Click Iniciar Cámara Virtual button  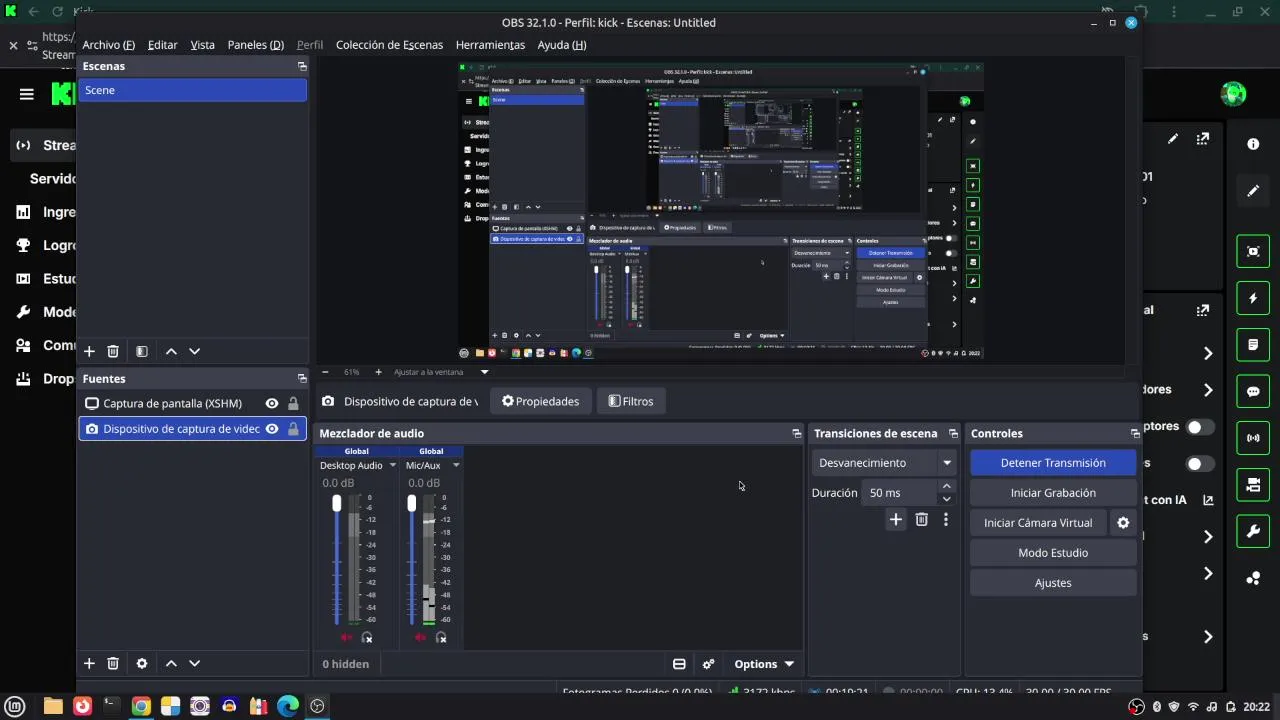pos(1038,523)
